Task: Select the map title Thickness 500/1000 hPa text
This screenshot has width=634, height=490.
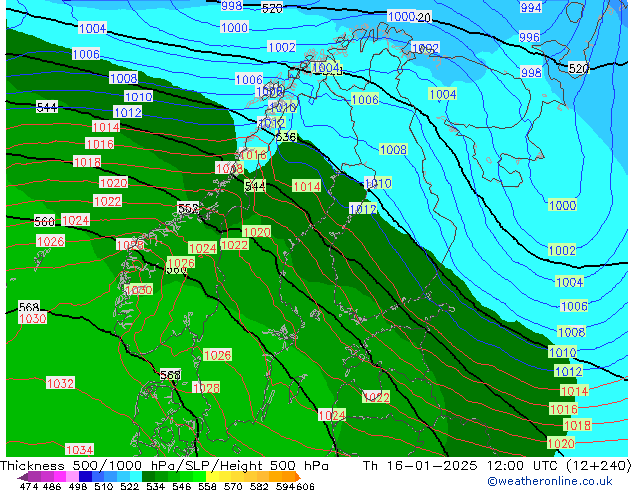Action: (x=88, y=466)
